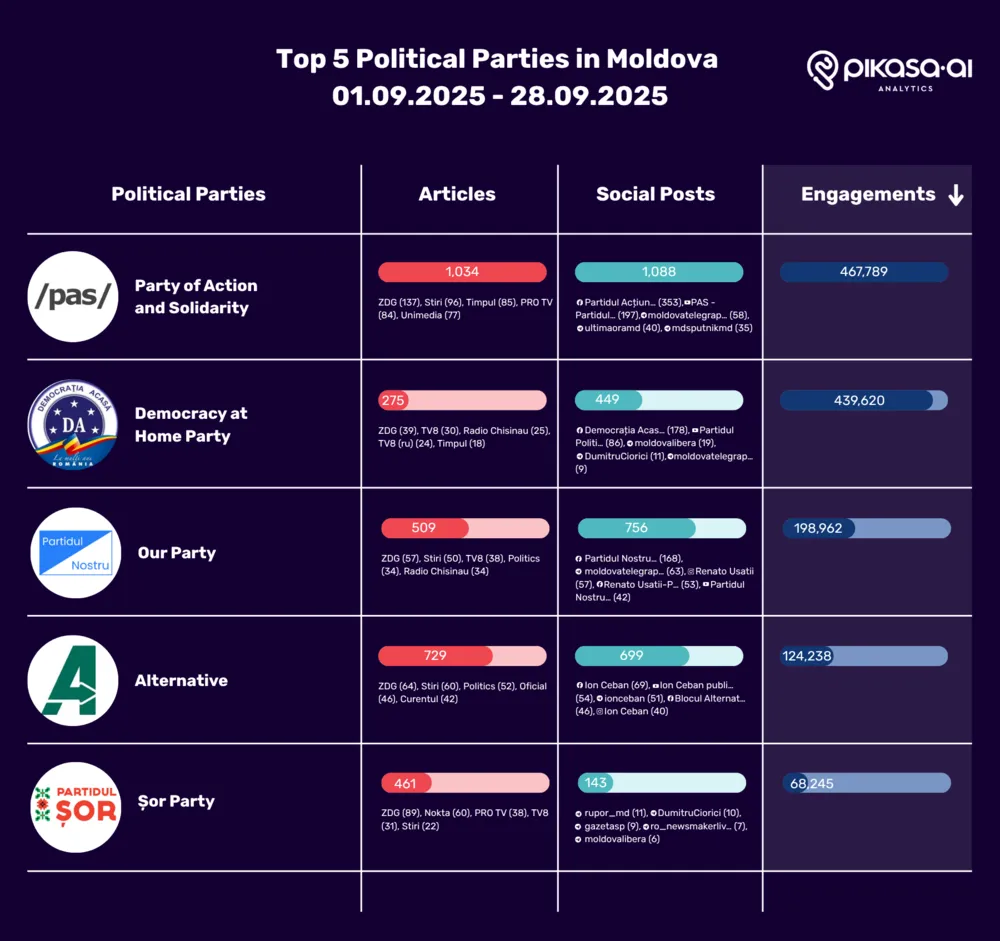Click PAS articles bar showing 1,034
The image size is (1000, 941).
462,272
